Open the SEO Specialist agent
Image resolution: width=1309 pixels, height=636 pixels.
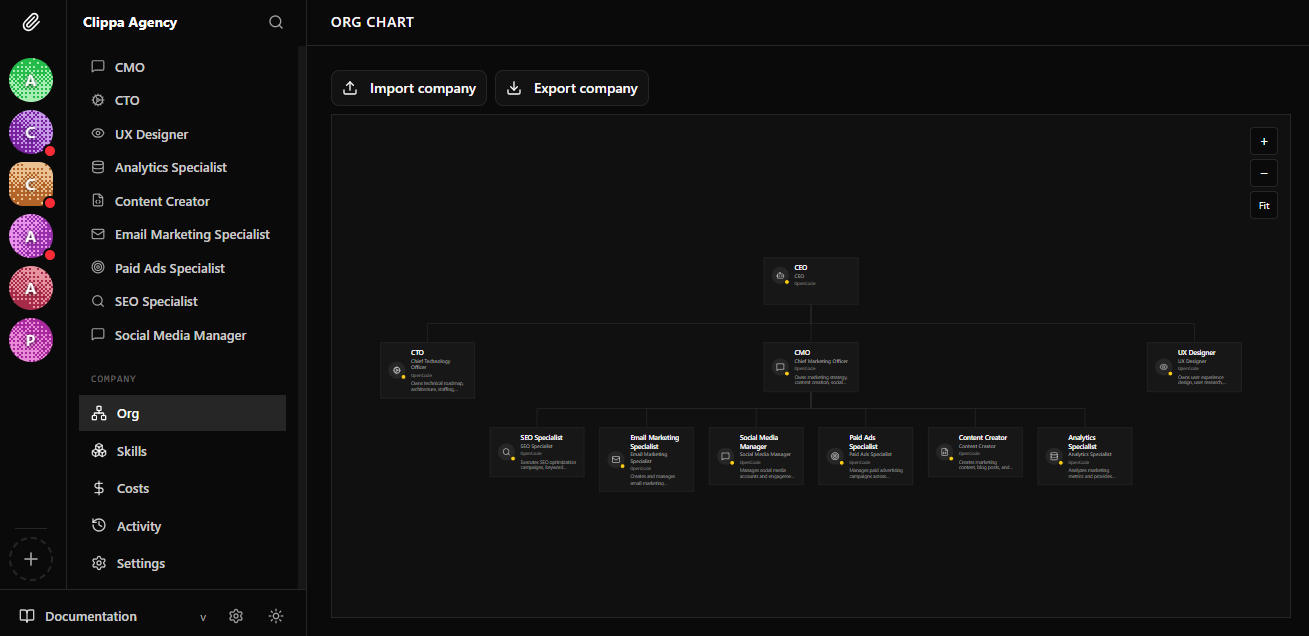coord(182,301)
